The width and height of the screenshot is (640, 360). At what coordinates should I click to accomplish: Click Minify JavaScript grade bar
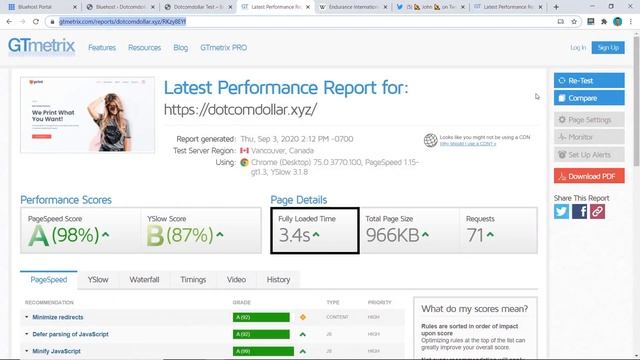263,351
